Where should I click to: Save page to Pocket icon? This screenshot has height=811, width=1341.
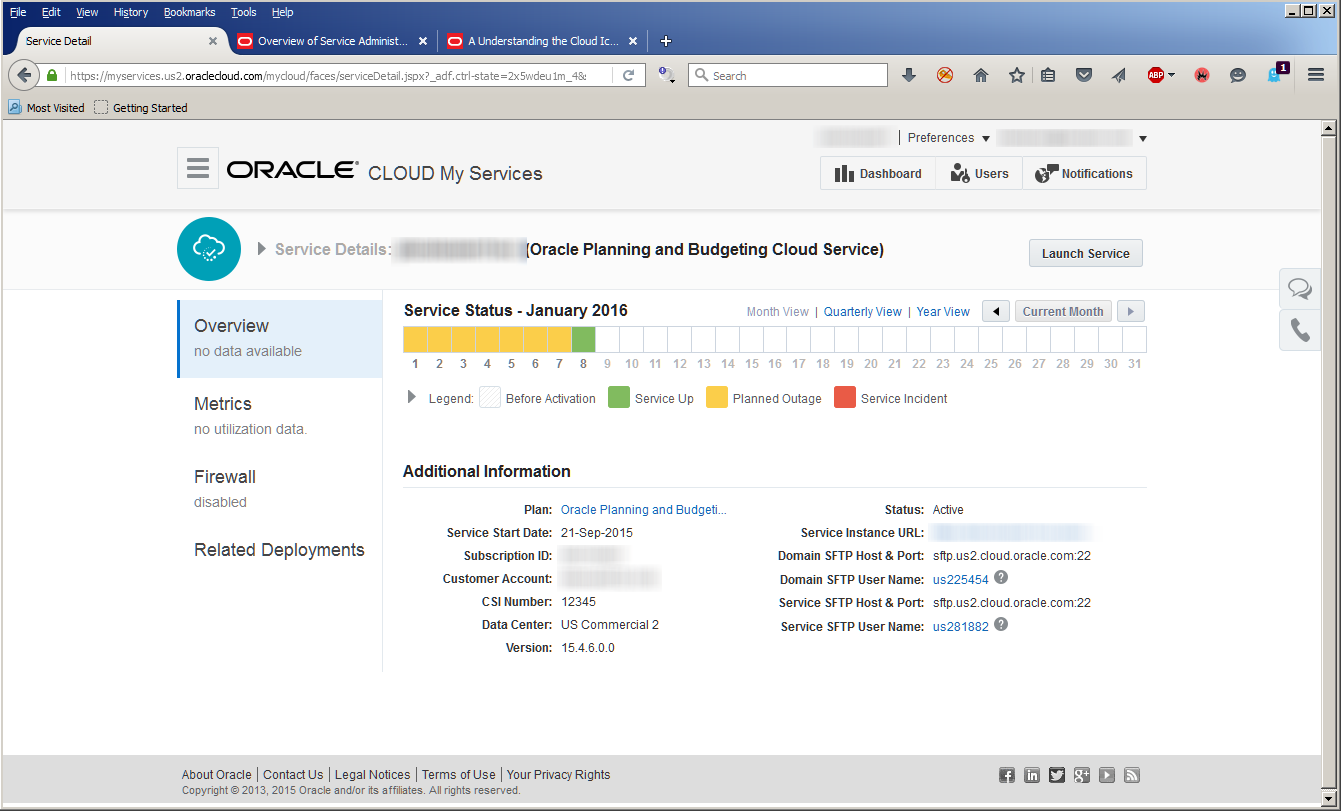click(x=1084, y=75)
